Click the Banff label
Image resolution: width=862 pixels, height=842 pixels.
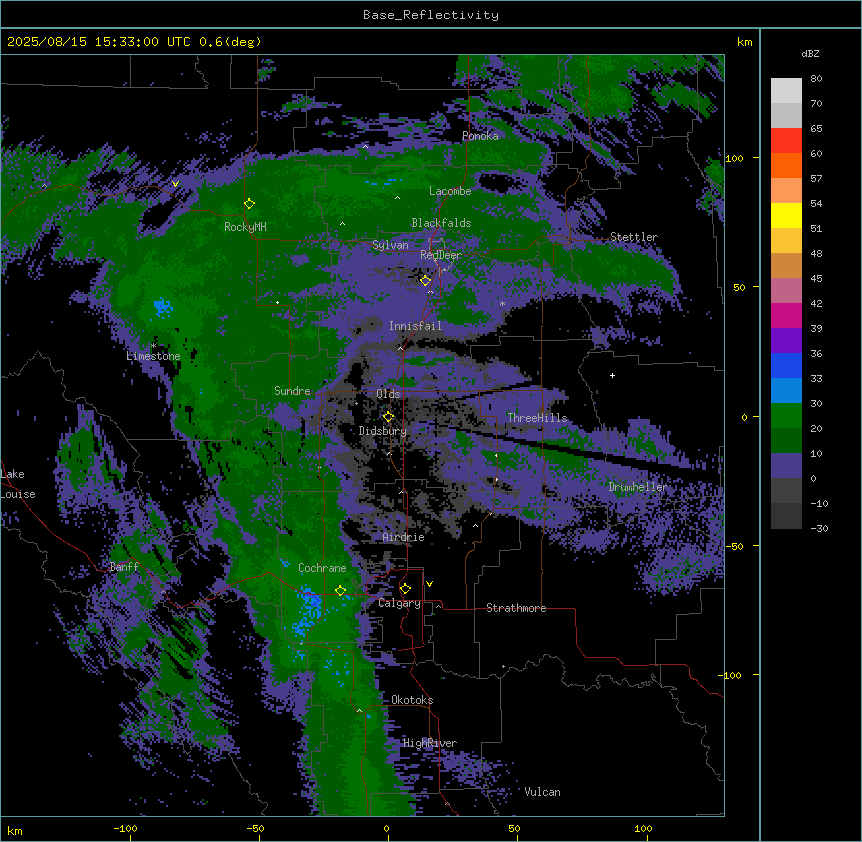(124, 567)
